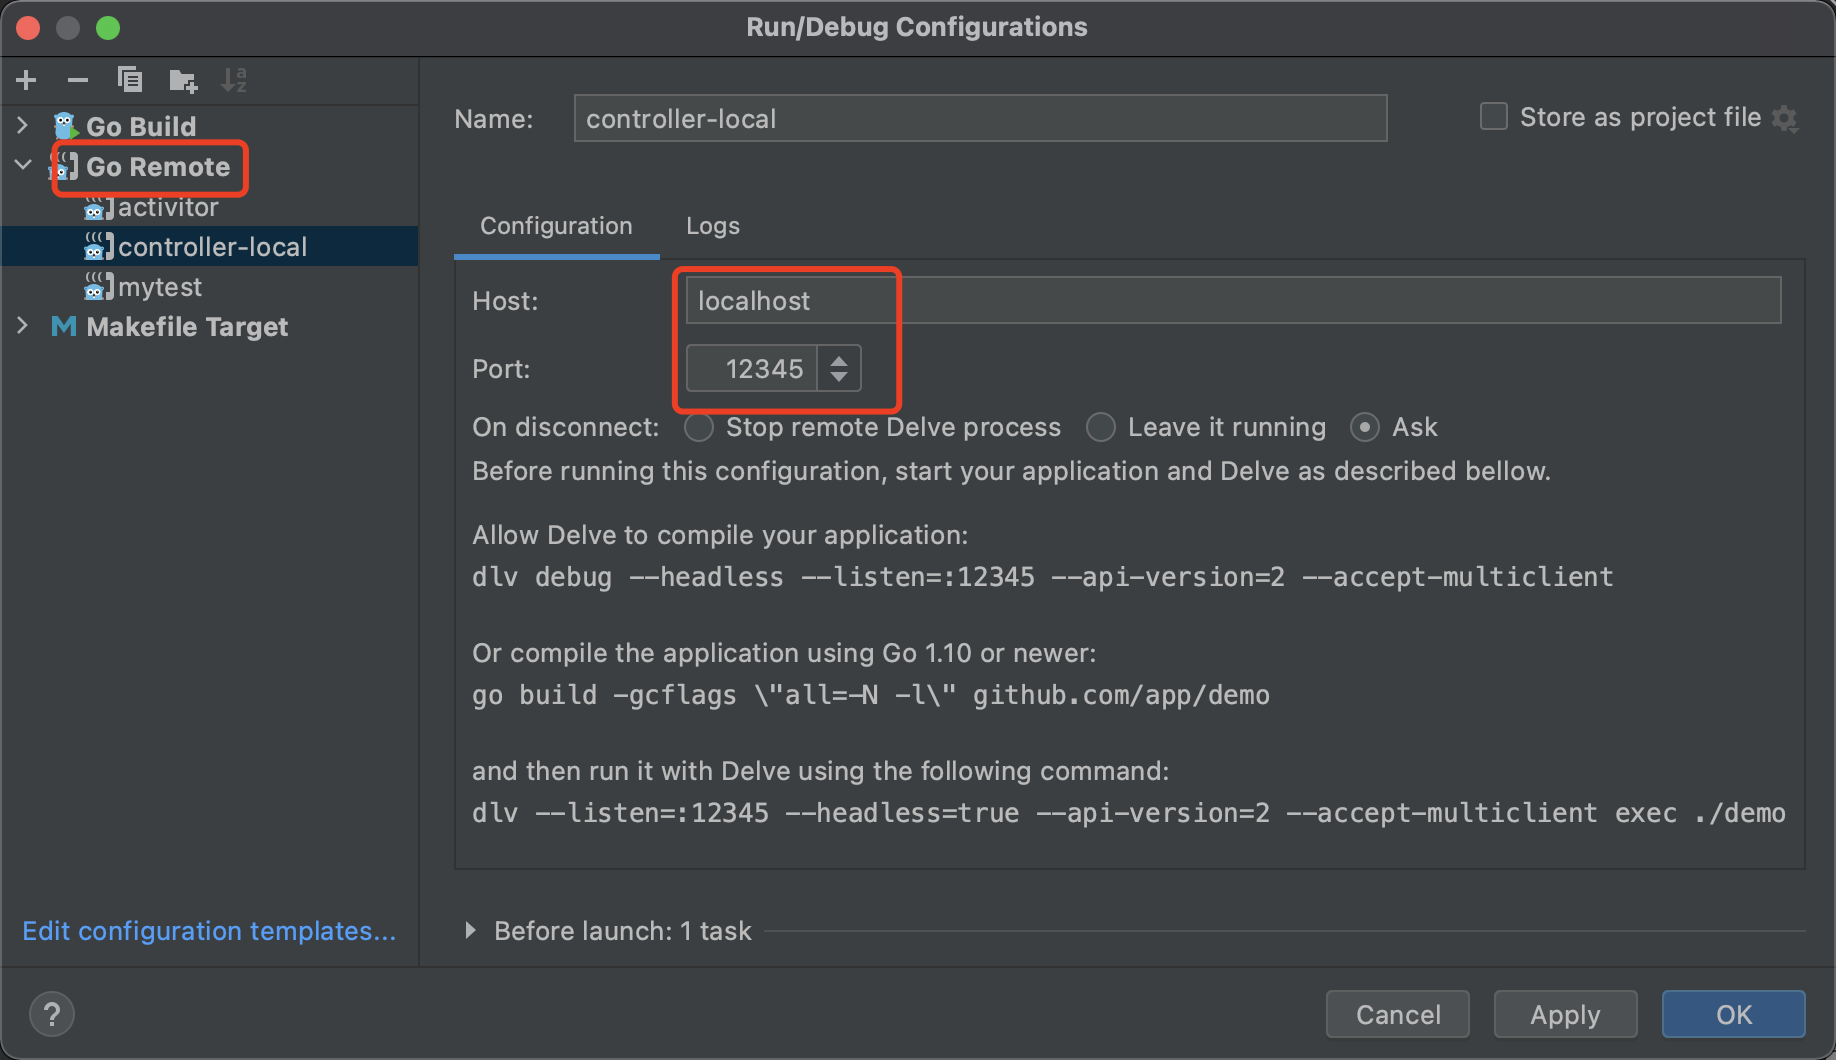Decrease port number with down arrow
Image resolution: width=1836 pixels, height=1060 pixels.
pos(839,378)
